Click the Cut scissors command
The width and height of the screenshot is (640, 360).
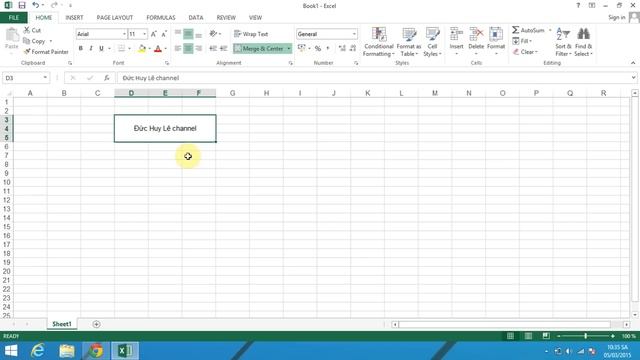point(32,30)
